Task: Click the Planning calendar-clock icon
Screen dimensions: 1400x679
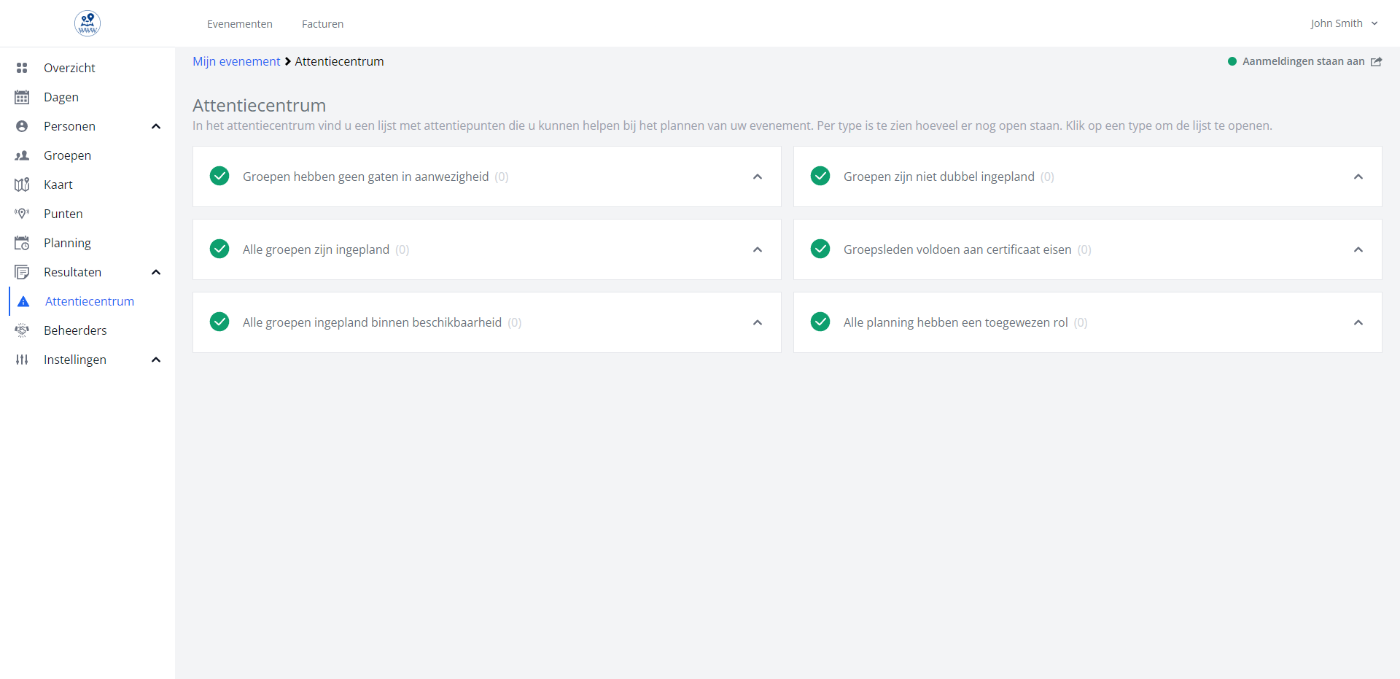Action: pos(22,243)
